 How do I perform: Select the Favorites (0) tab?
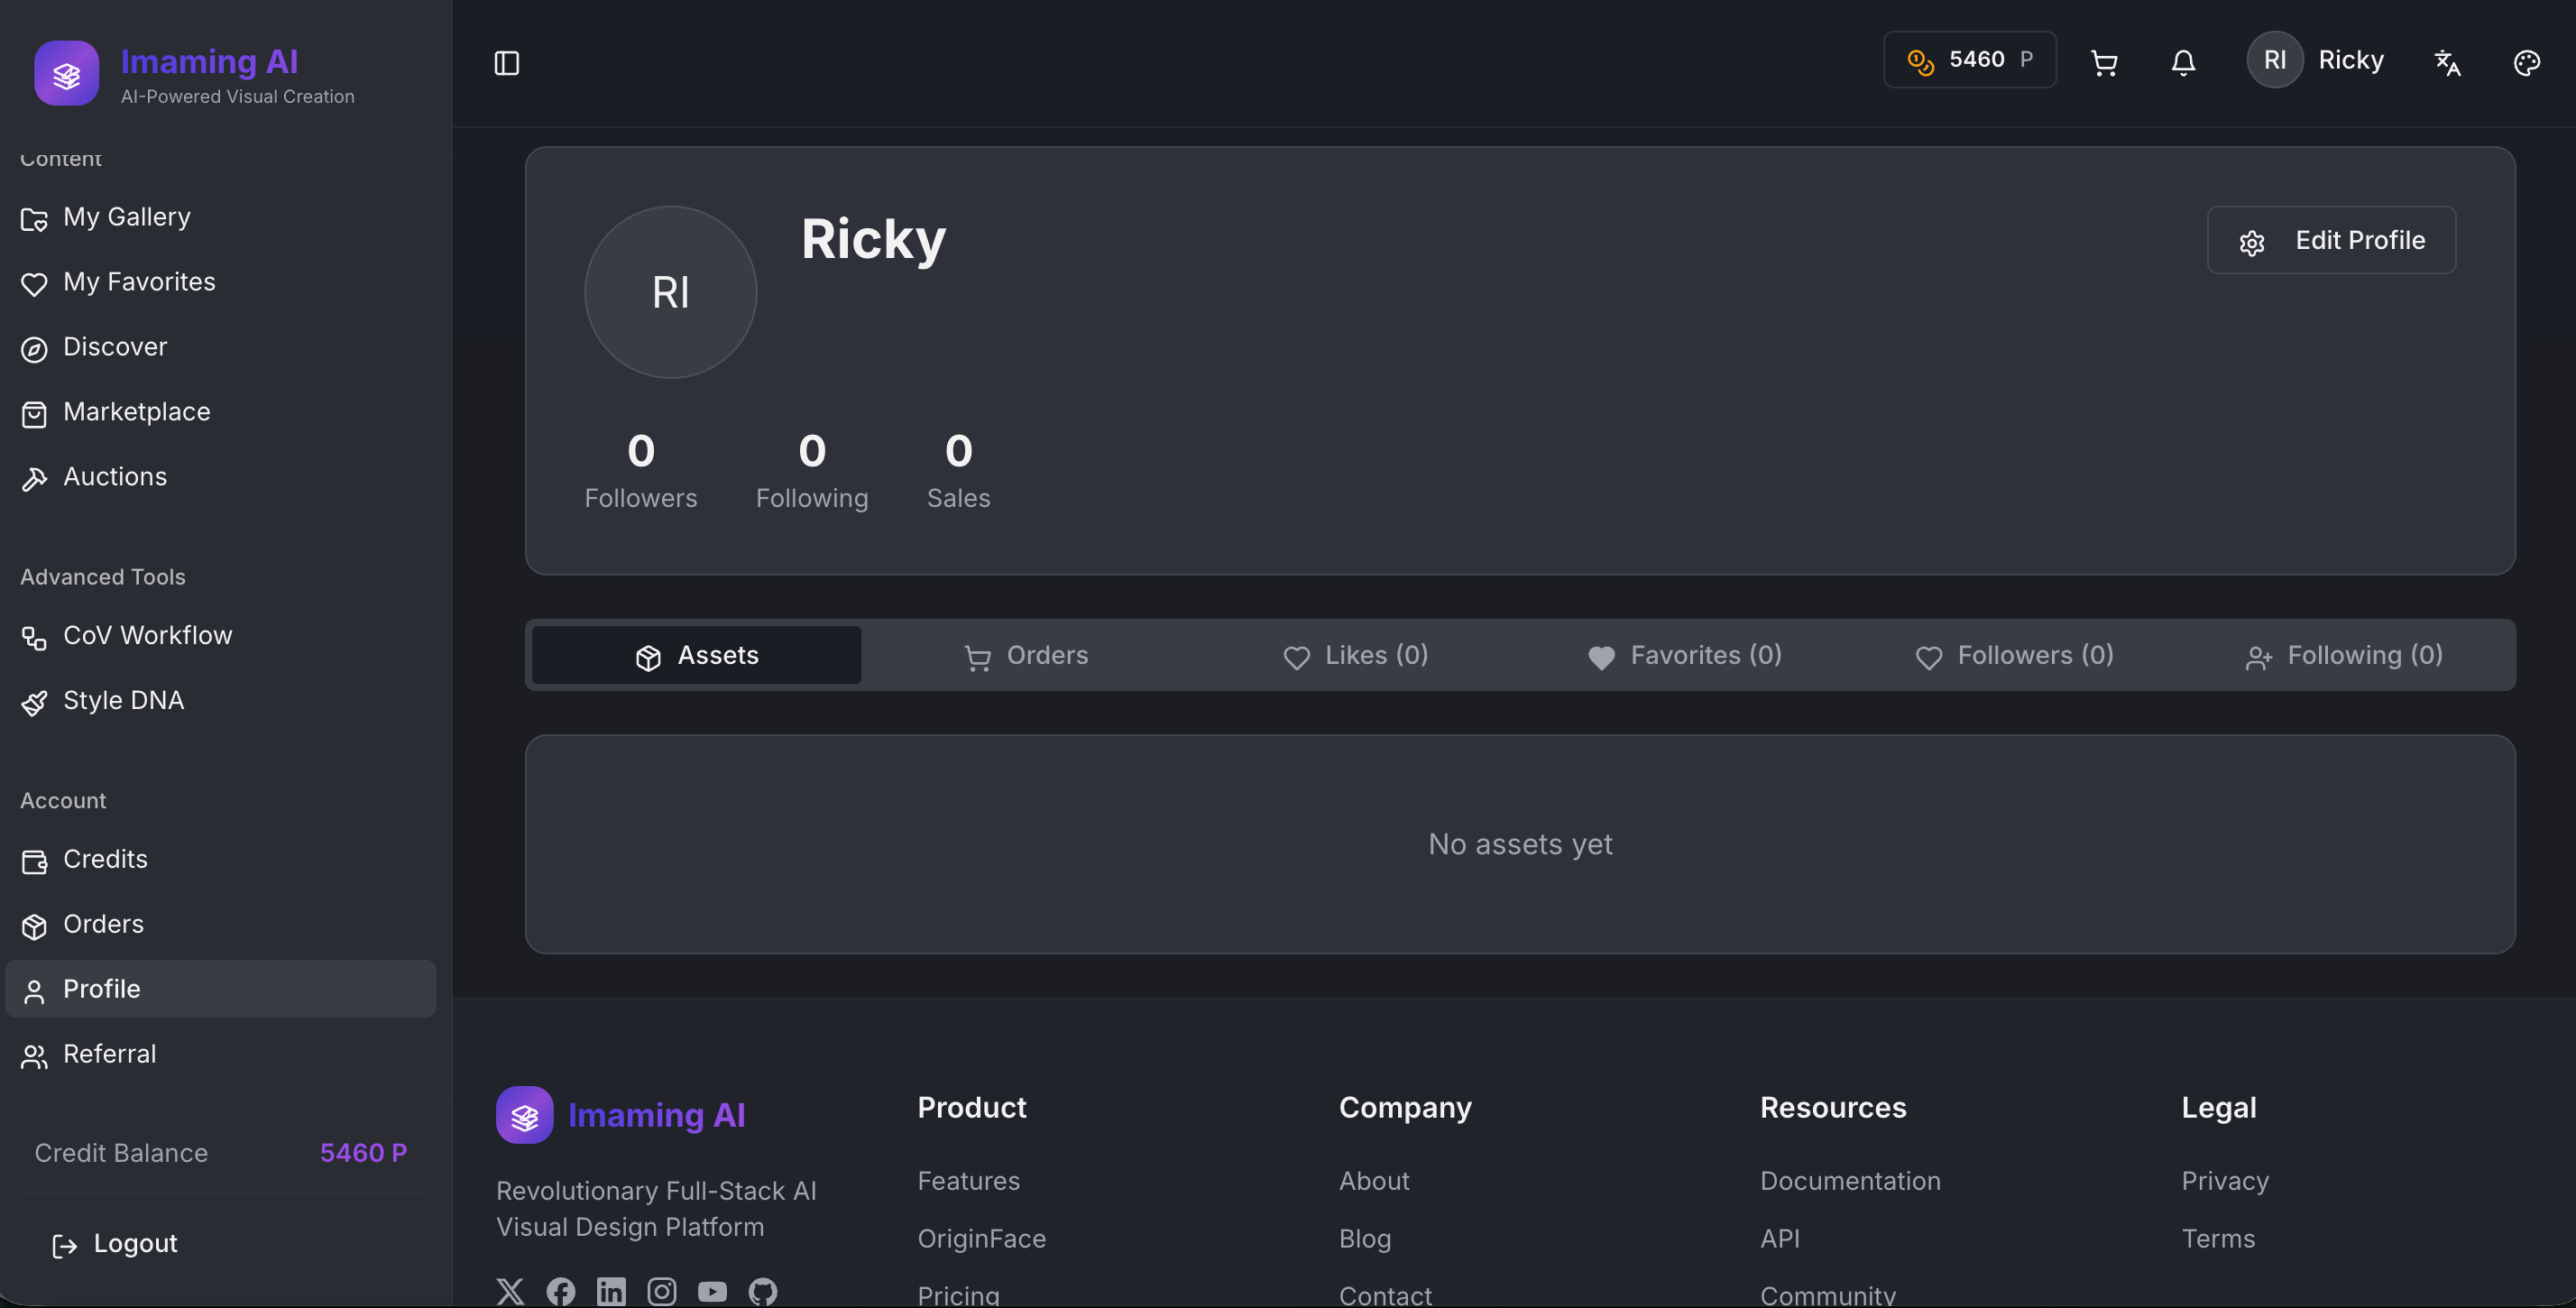pos(1685,655)
